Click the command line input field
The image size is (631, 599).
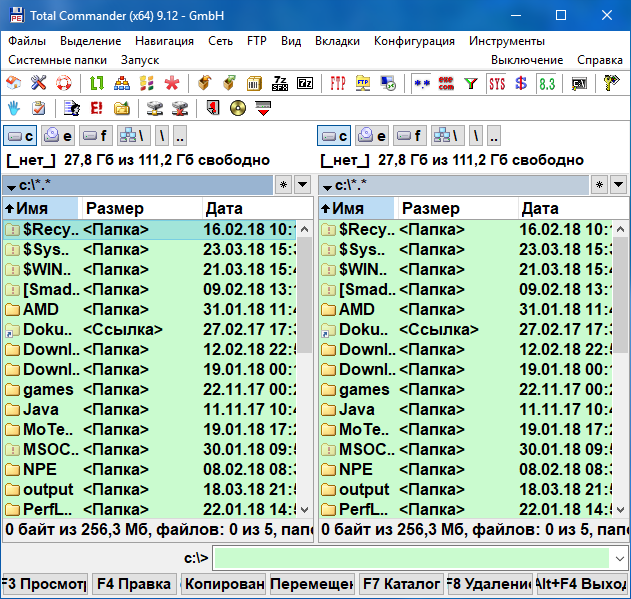click(x=410, y=558)
